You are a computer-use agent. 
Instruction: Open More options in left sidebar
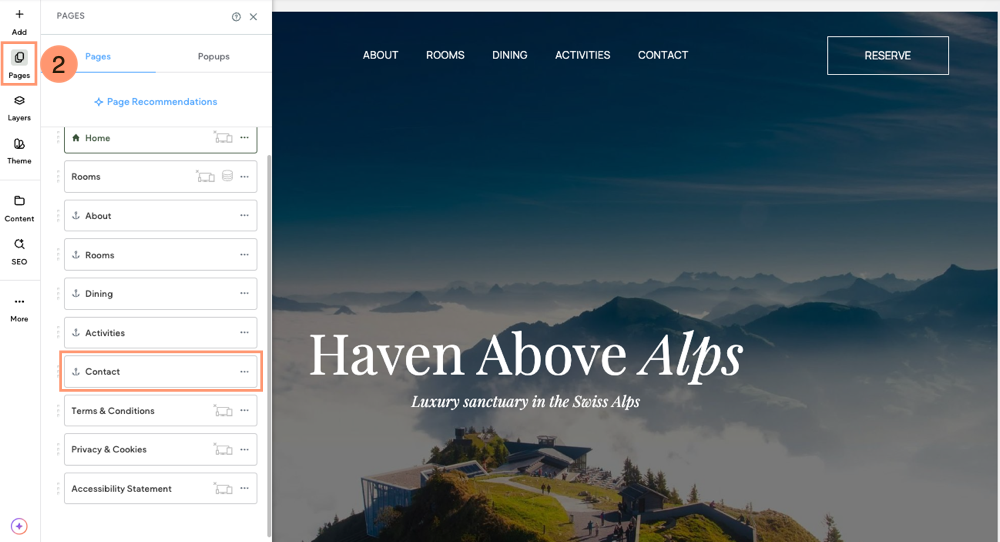(19, 307)
